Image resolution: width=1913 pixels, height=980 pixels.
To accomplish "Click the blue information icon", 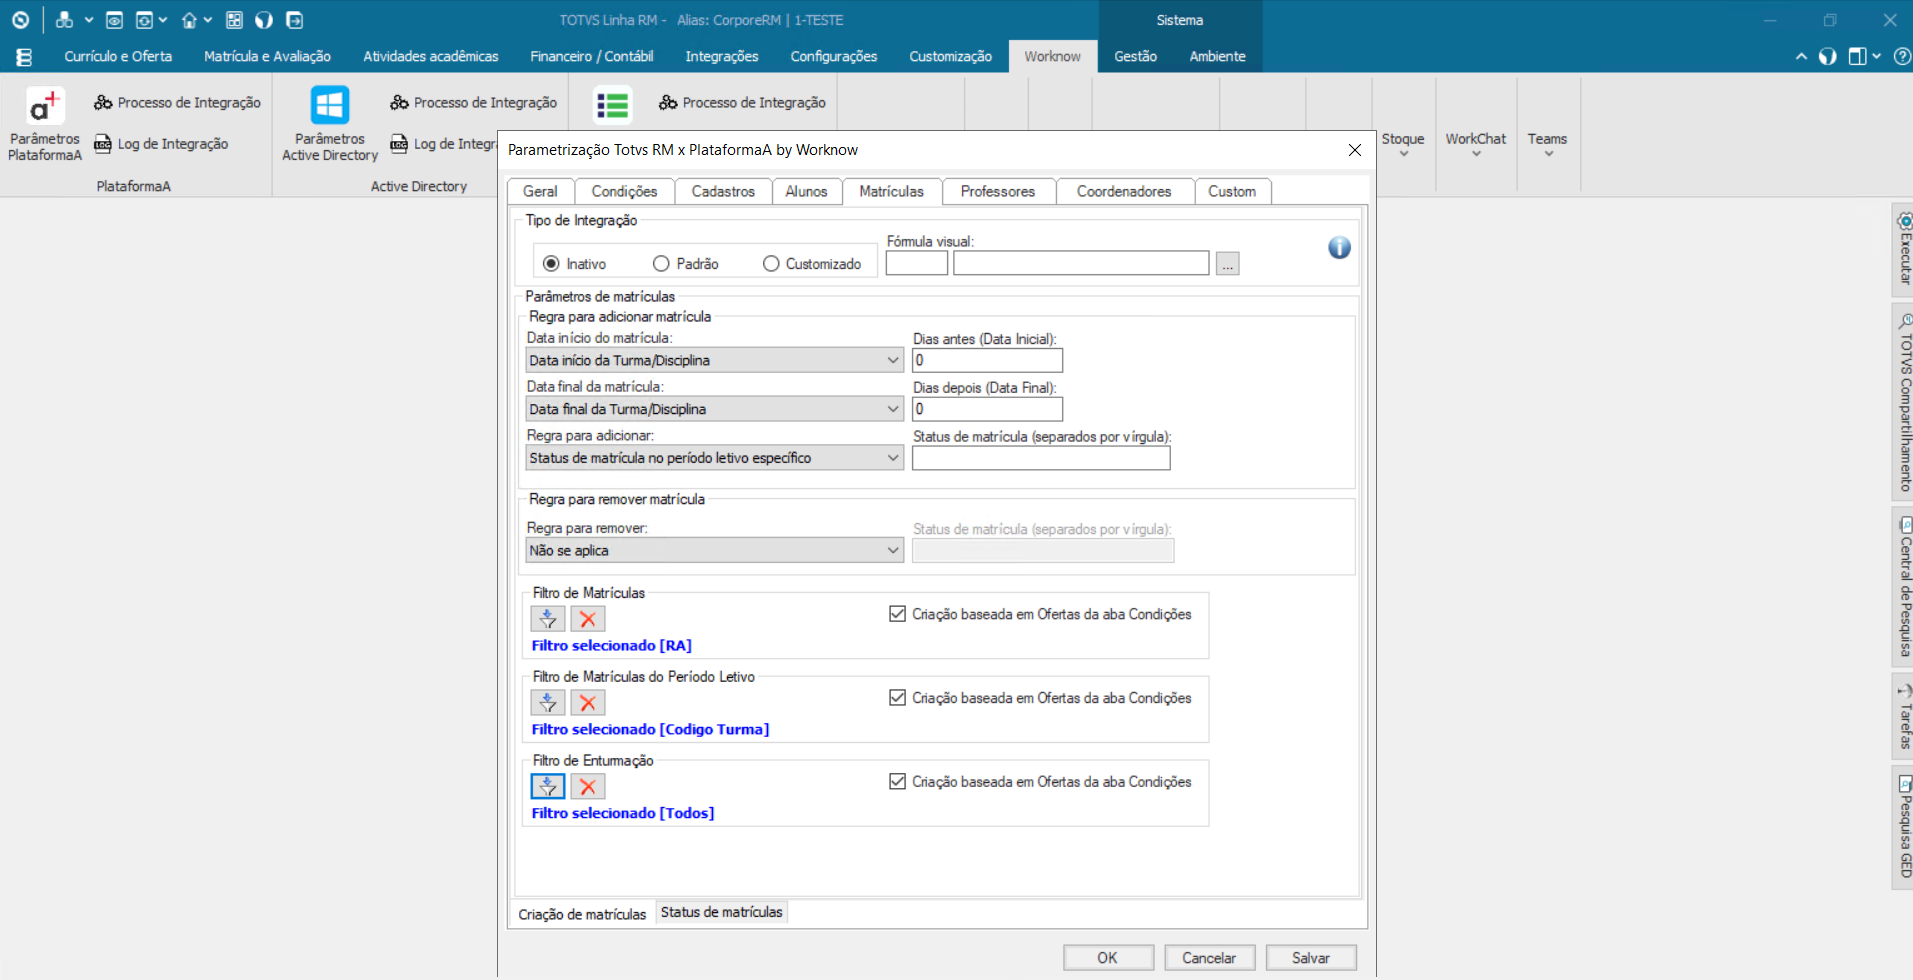I will (1339, 248).
